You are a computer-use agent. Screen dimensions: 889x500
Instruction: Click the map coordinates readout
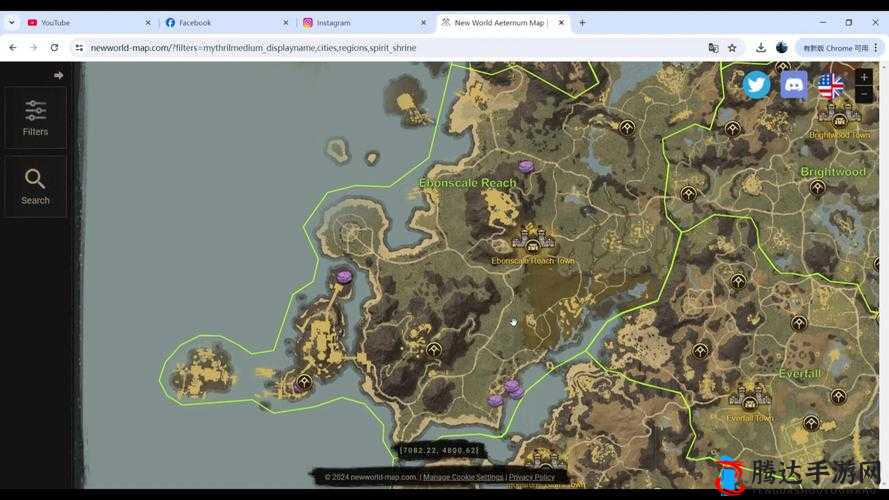[x=439, y=451]
